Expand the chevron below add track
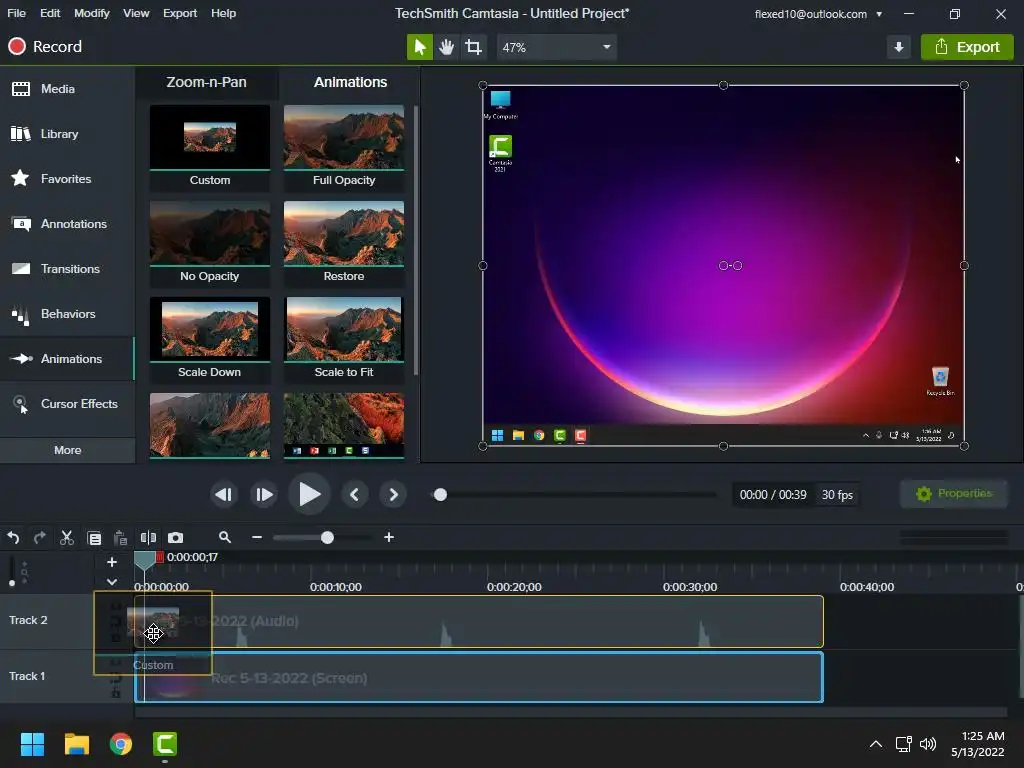 coord(112,581)
